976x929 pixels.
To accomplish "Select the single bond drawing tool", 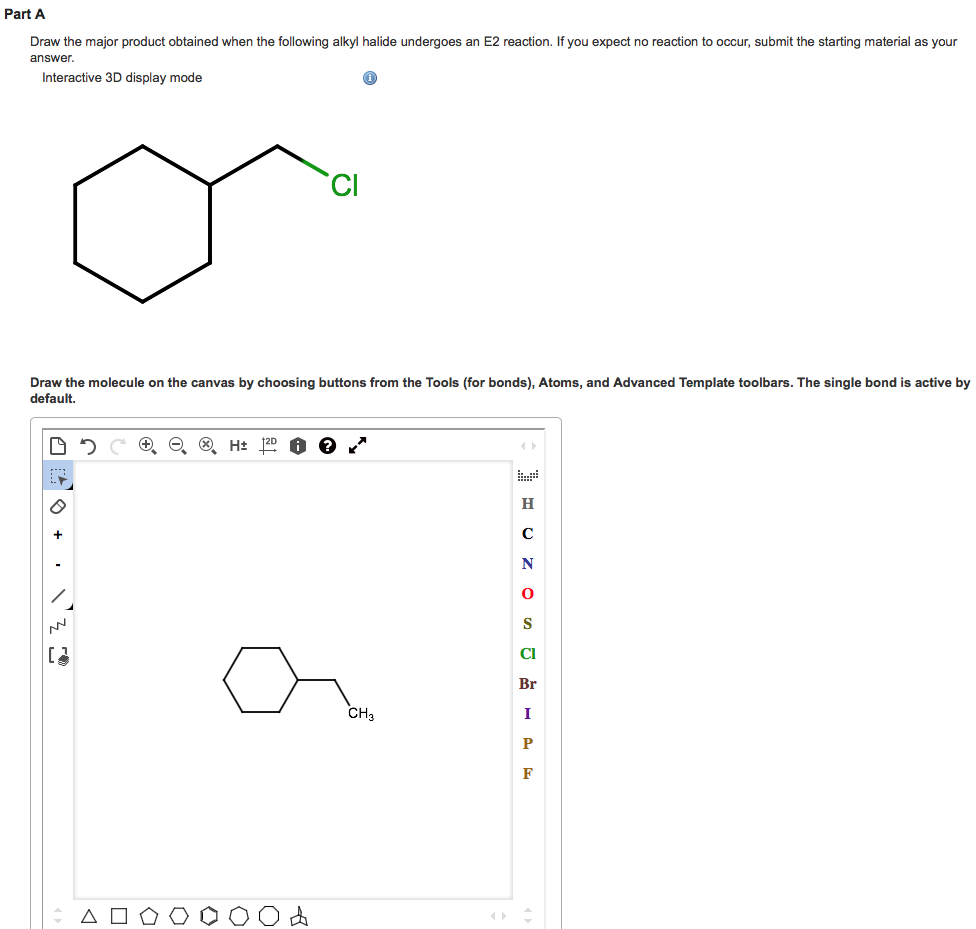I will [x=57, y=593].
